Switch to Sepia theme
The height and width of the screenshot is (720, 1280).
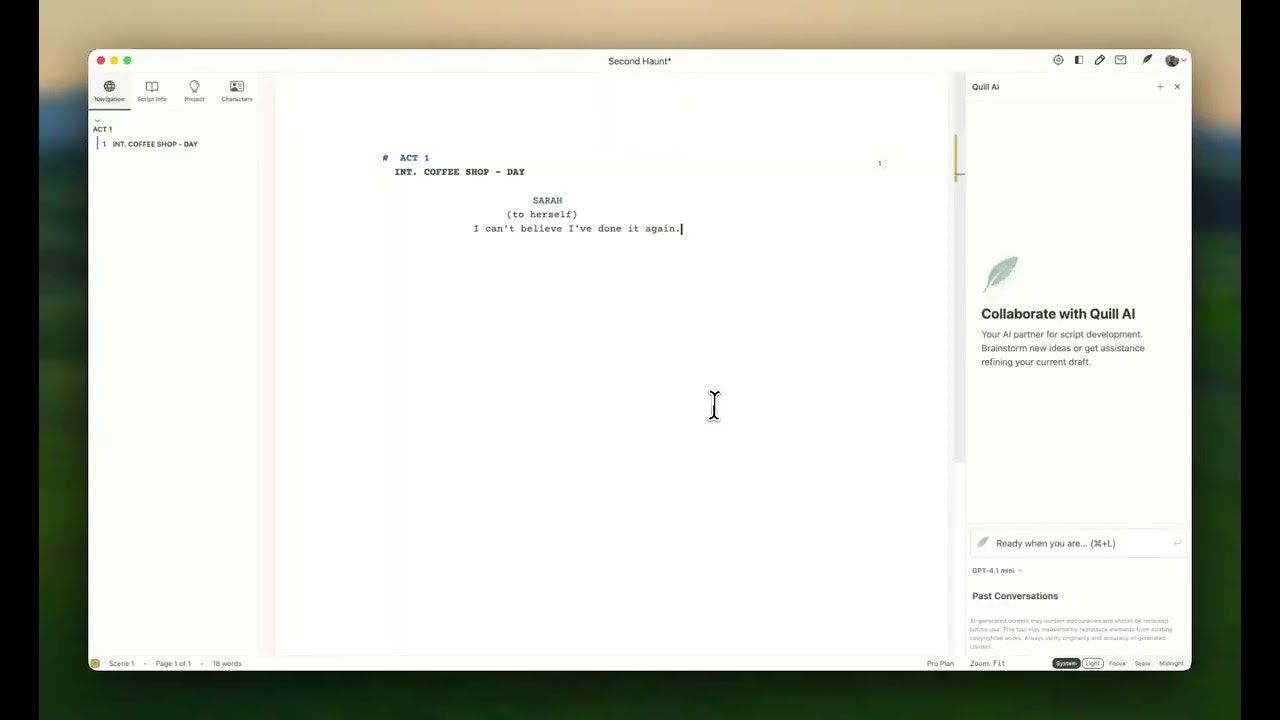[x=1142, y=663]
